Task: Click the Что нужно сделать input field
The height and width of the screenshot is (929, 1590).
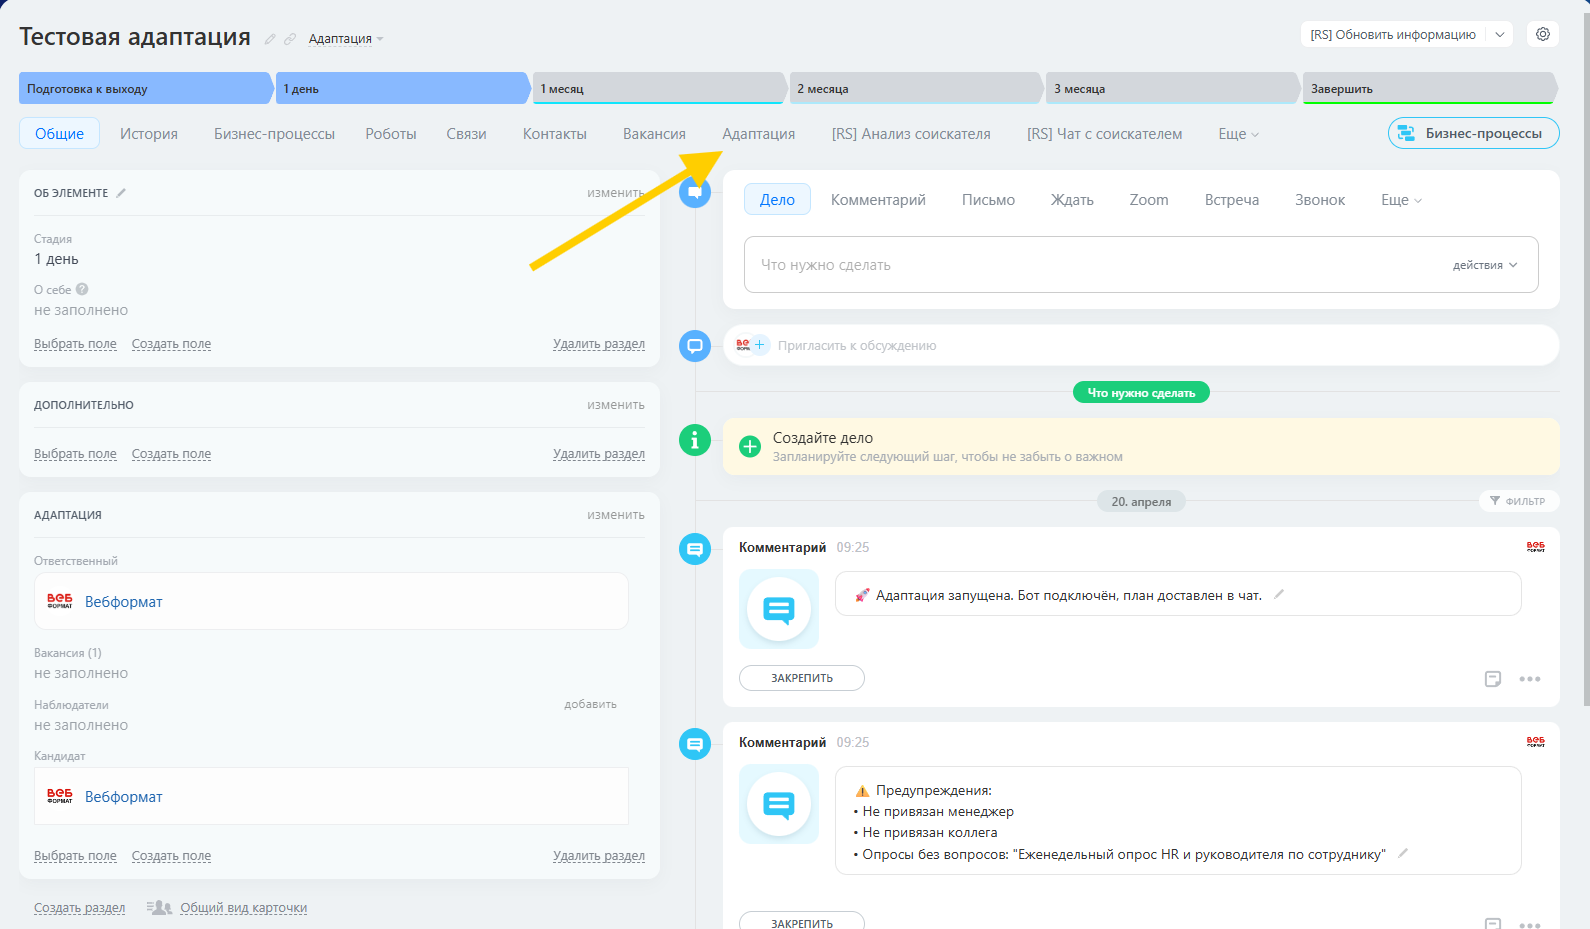Action: (x=1090, y=265)
